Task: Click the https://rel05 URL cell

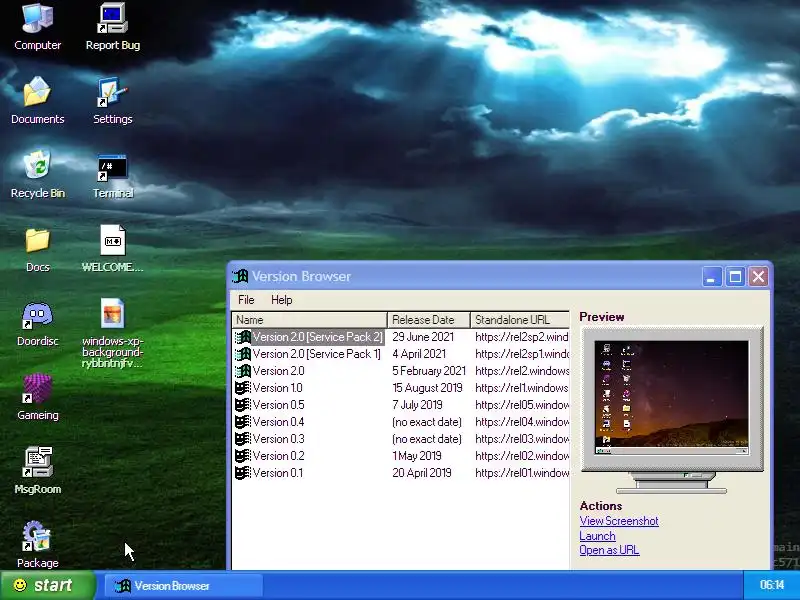Action: [521, 405]
